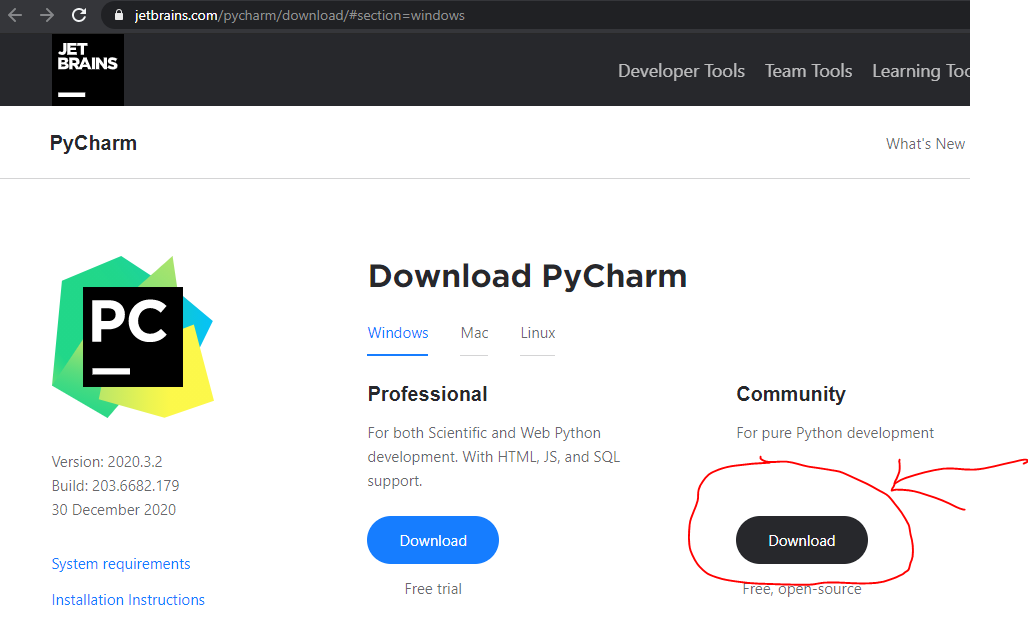Click the browser forward arrow
The height and width of the screenshot is (626, 1028).
click(47, 15)
